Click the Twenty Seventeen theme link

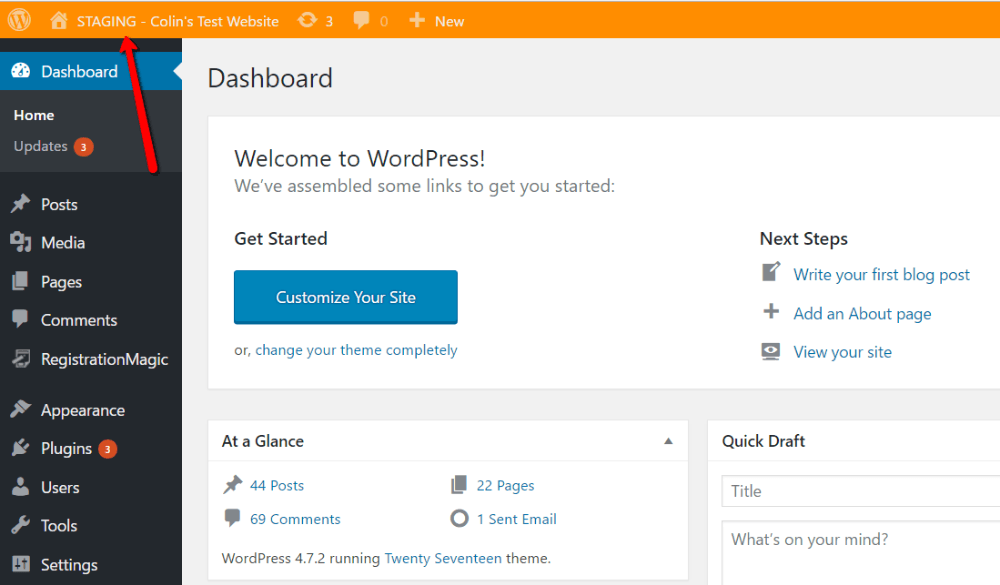pos(443,558)
